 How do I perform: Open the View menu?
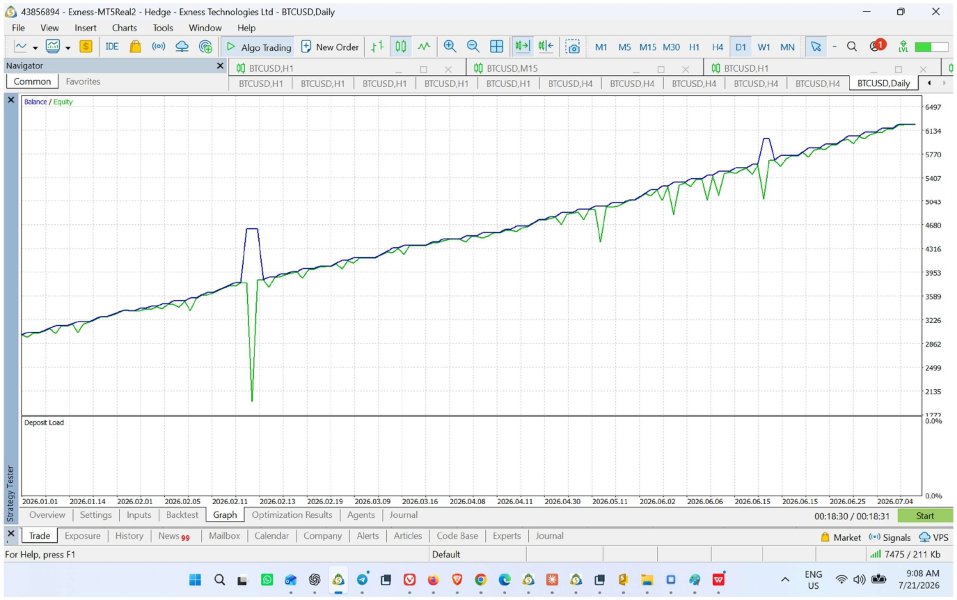pos(49,27)
